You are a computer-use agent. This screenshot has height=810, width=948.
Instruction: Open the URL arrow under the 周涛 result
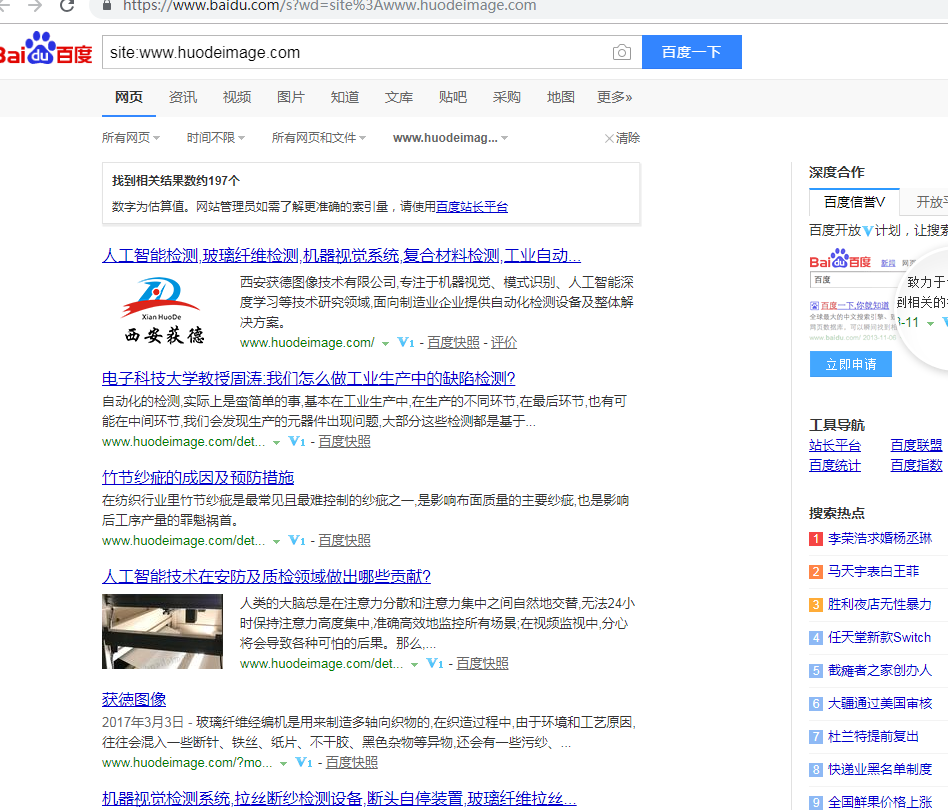coord(276,442)
